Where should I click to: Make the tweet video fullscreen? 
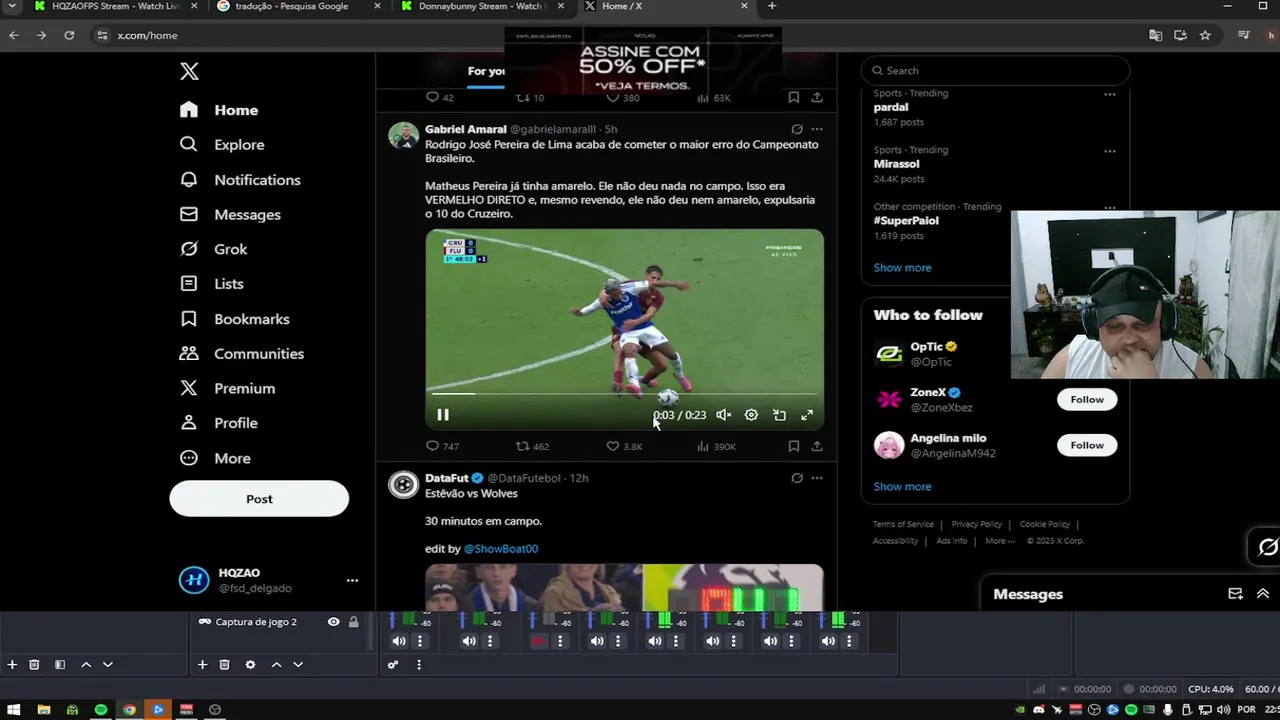(807, 415)
